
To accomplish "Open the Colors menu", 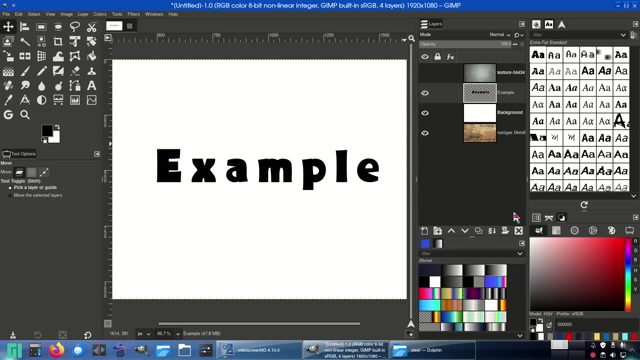I will coord(100,14).
